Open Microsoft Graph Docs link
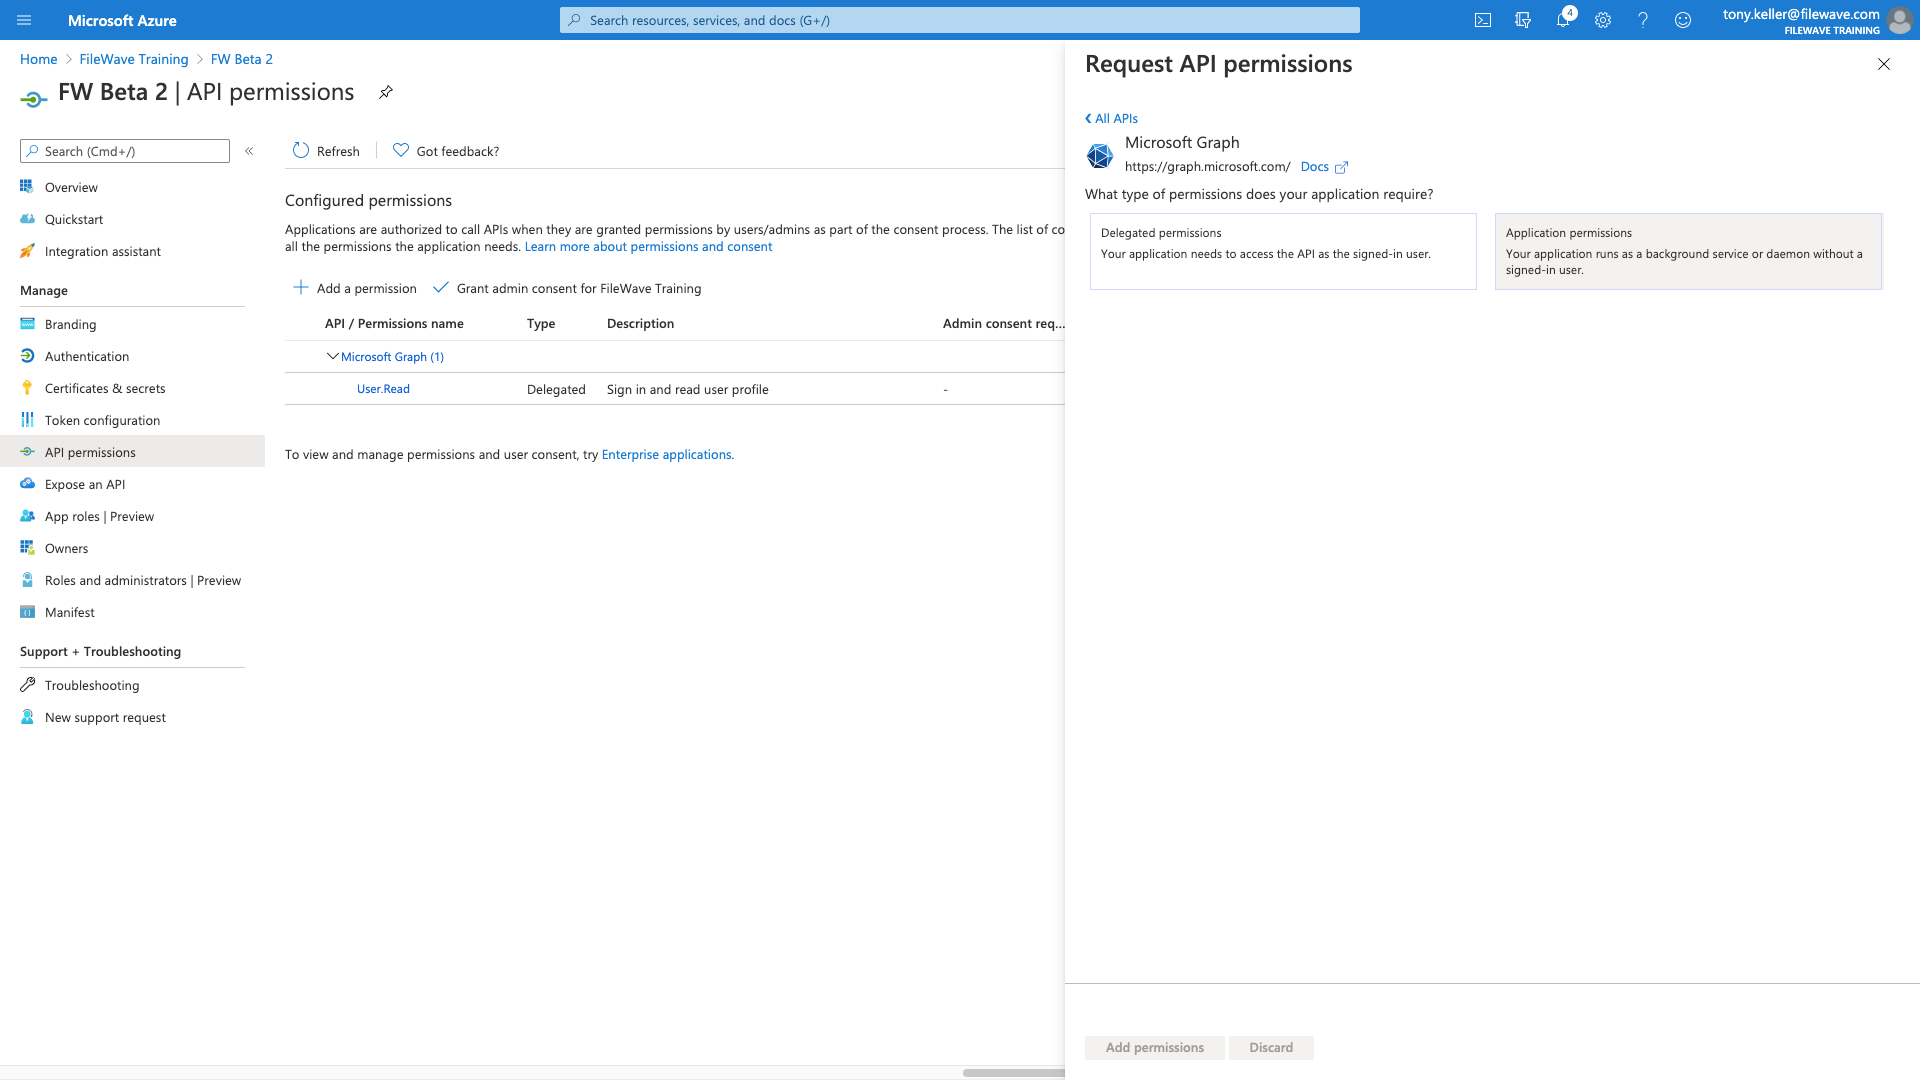Image resolution: width=1920 pixels, height=1080 pixels. [1324, 167]
